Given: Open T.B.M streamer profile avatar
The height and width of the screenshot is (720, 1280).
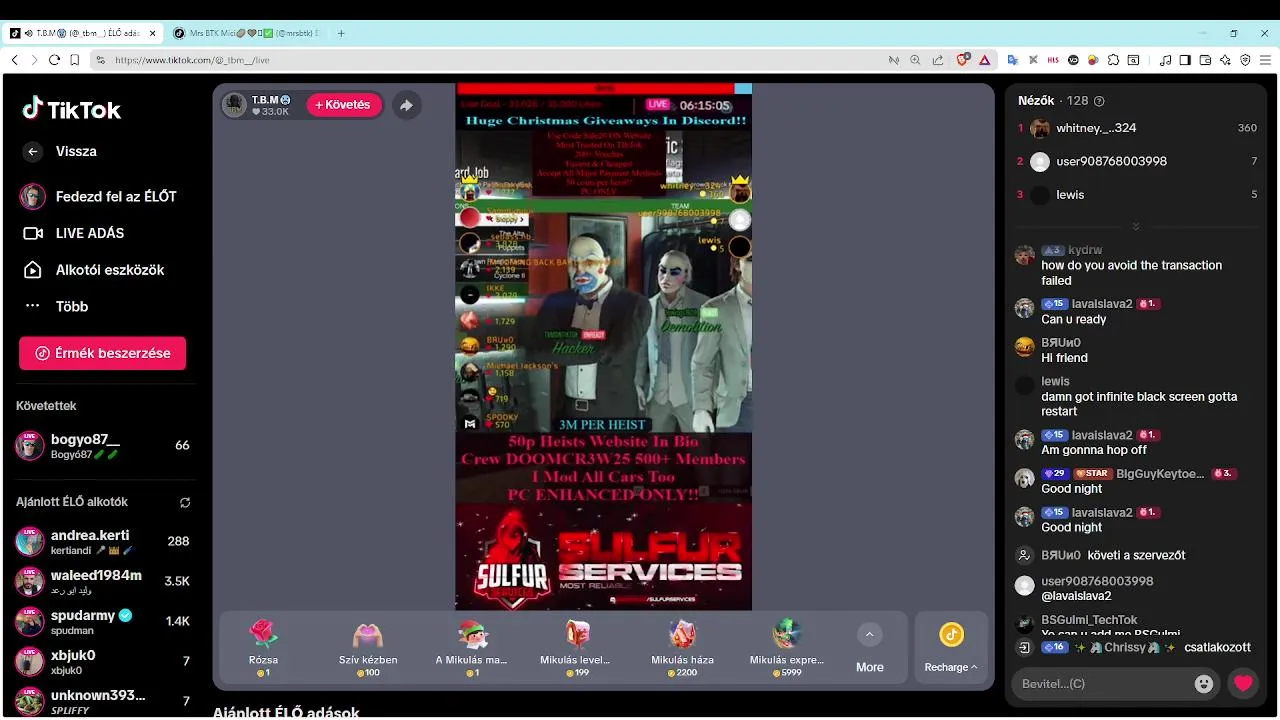Looking at the screenshot, I should click(x=234, y=105).
